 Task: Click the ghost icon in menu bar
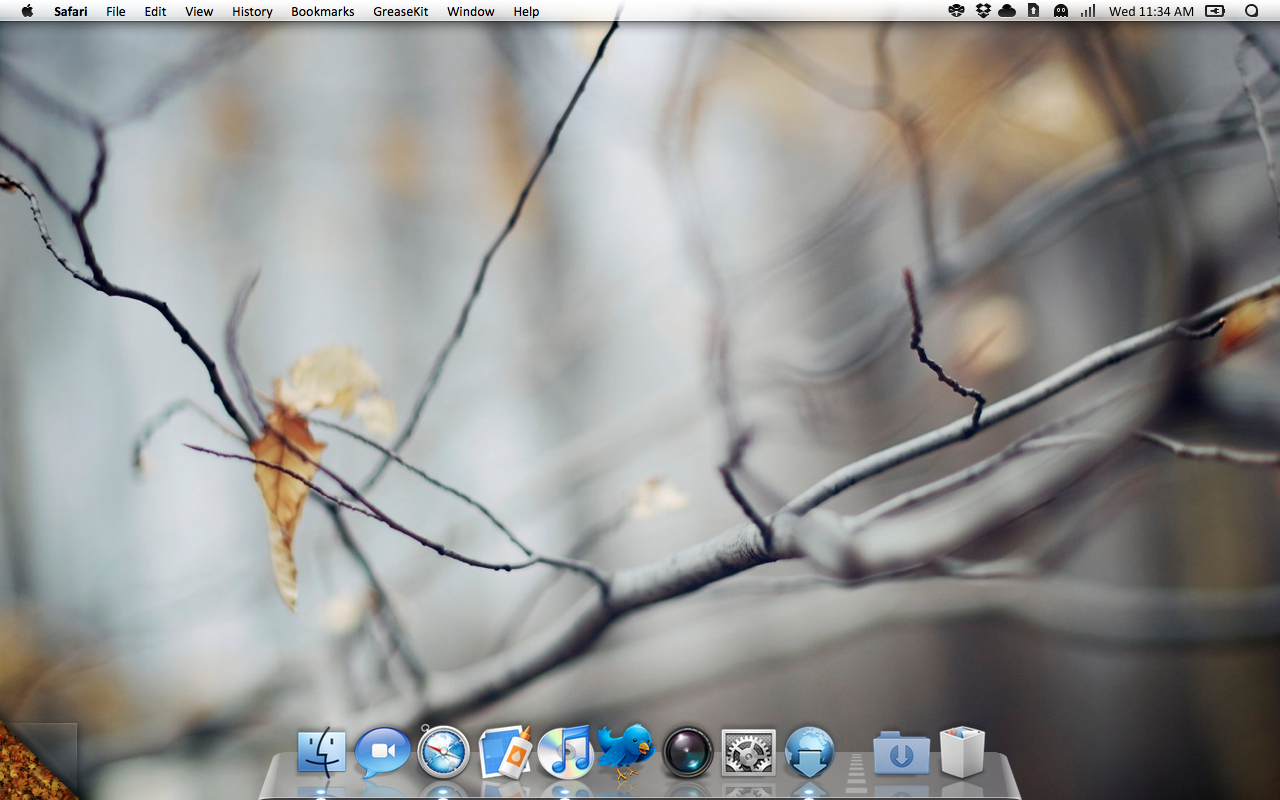coord(1060,11)
